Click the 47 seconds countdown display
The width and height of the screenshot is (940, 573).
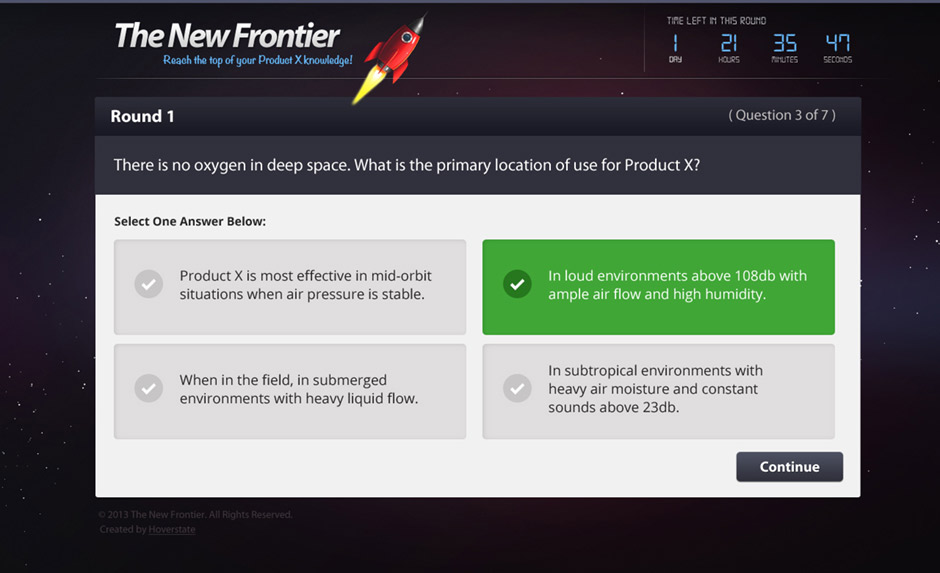click(x=837, y=43)
